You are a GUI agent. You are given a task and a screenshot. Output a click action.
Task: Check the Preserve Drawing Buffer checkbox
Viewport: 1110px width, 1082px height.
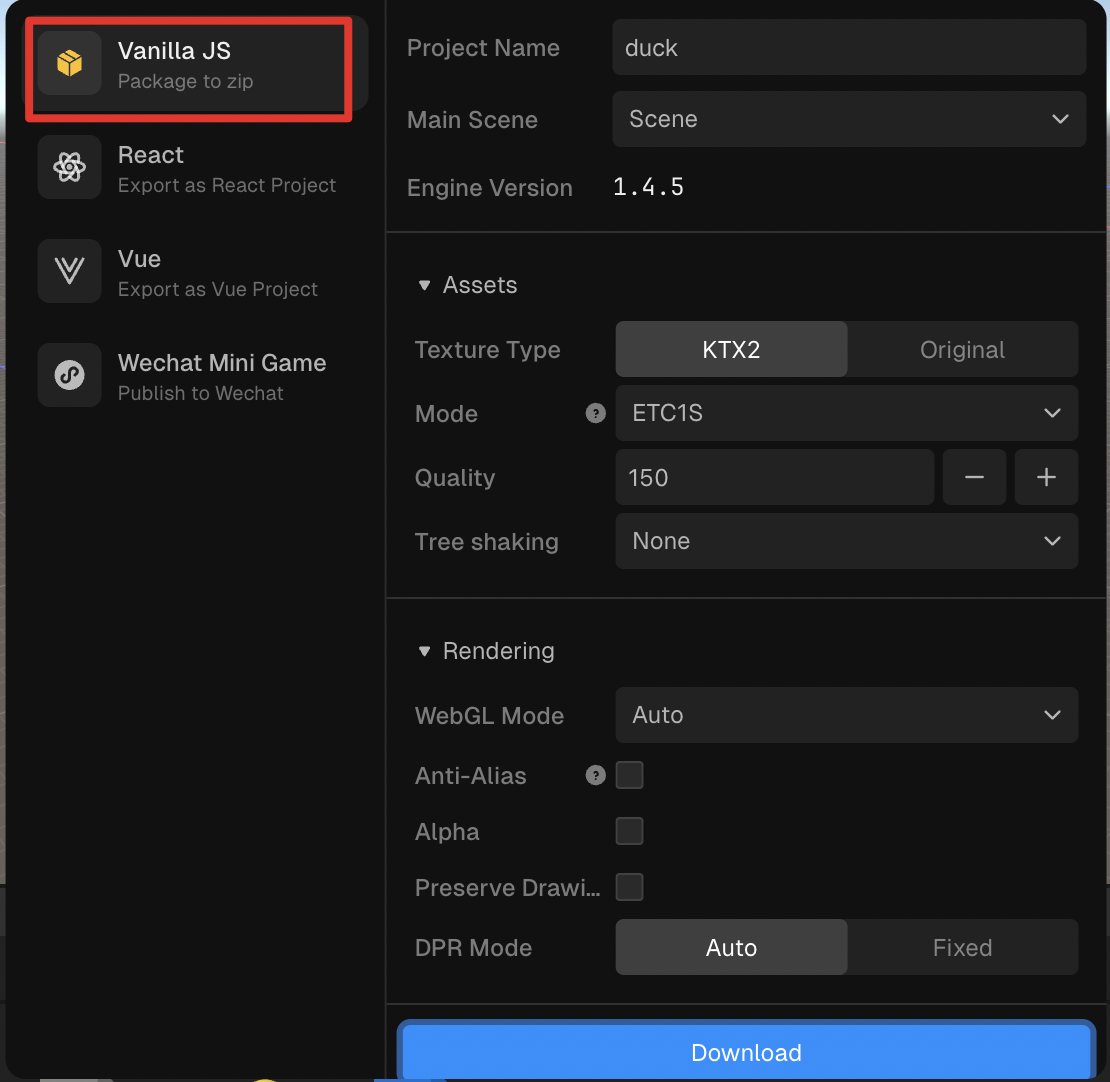pyautogui.click(x=630, y=887)
